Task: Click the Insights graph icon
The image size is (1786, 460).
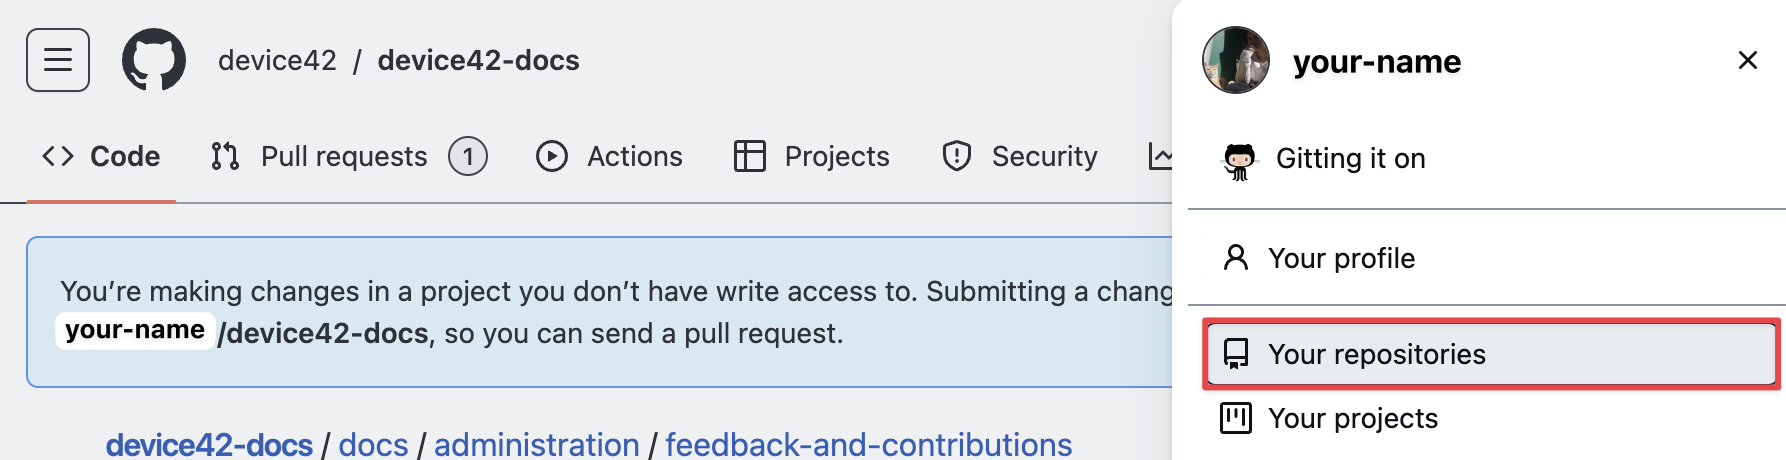Action: pos(1160,157)
